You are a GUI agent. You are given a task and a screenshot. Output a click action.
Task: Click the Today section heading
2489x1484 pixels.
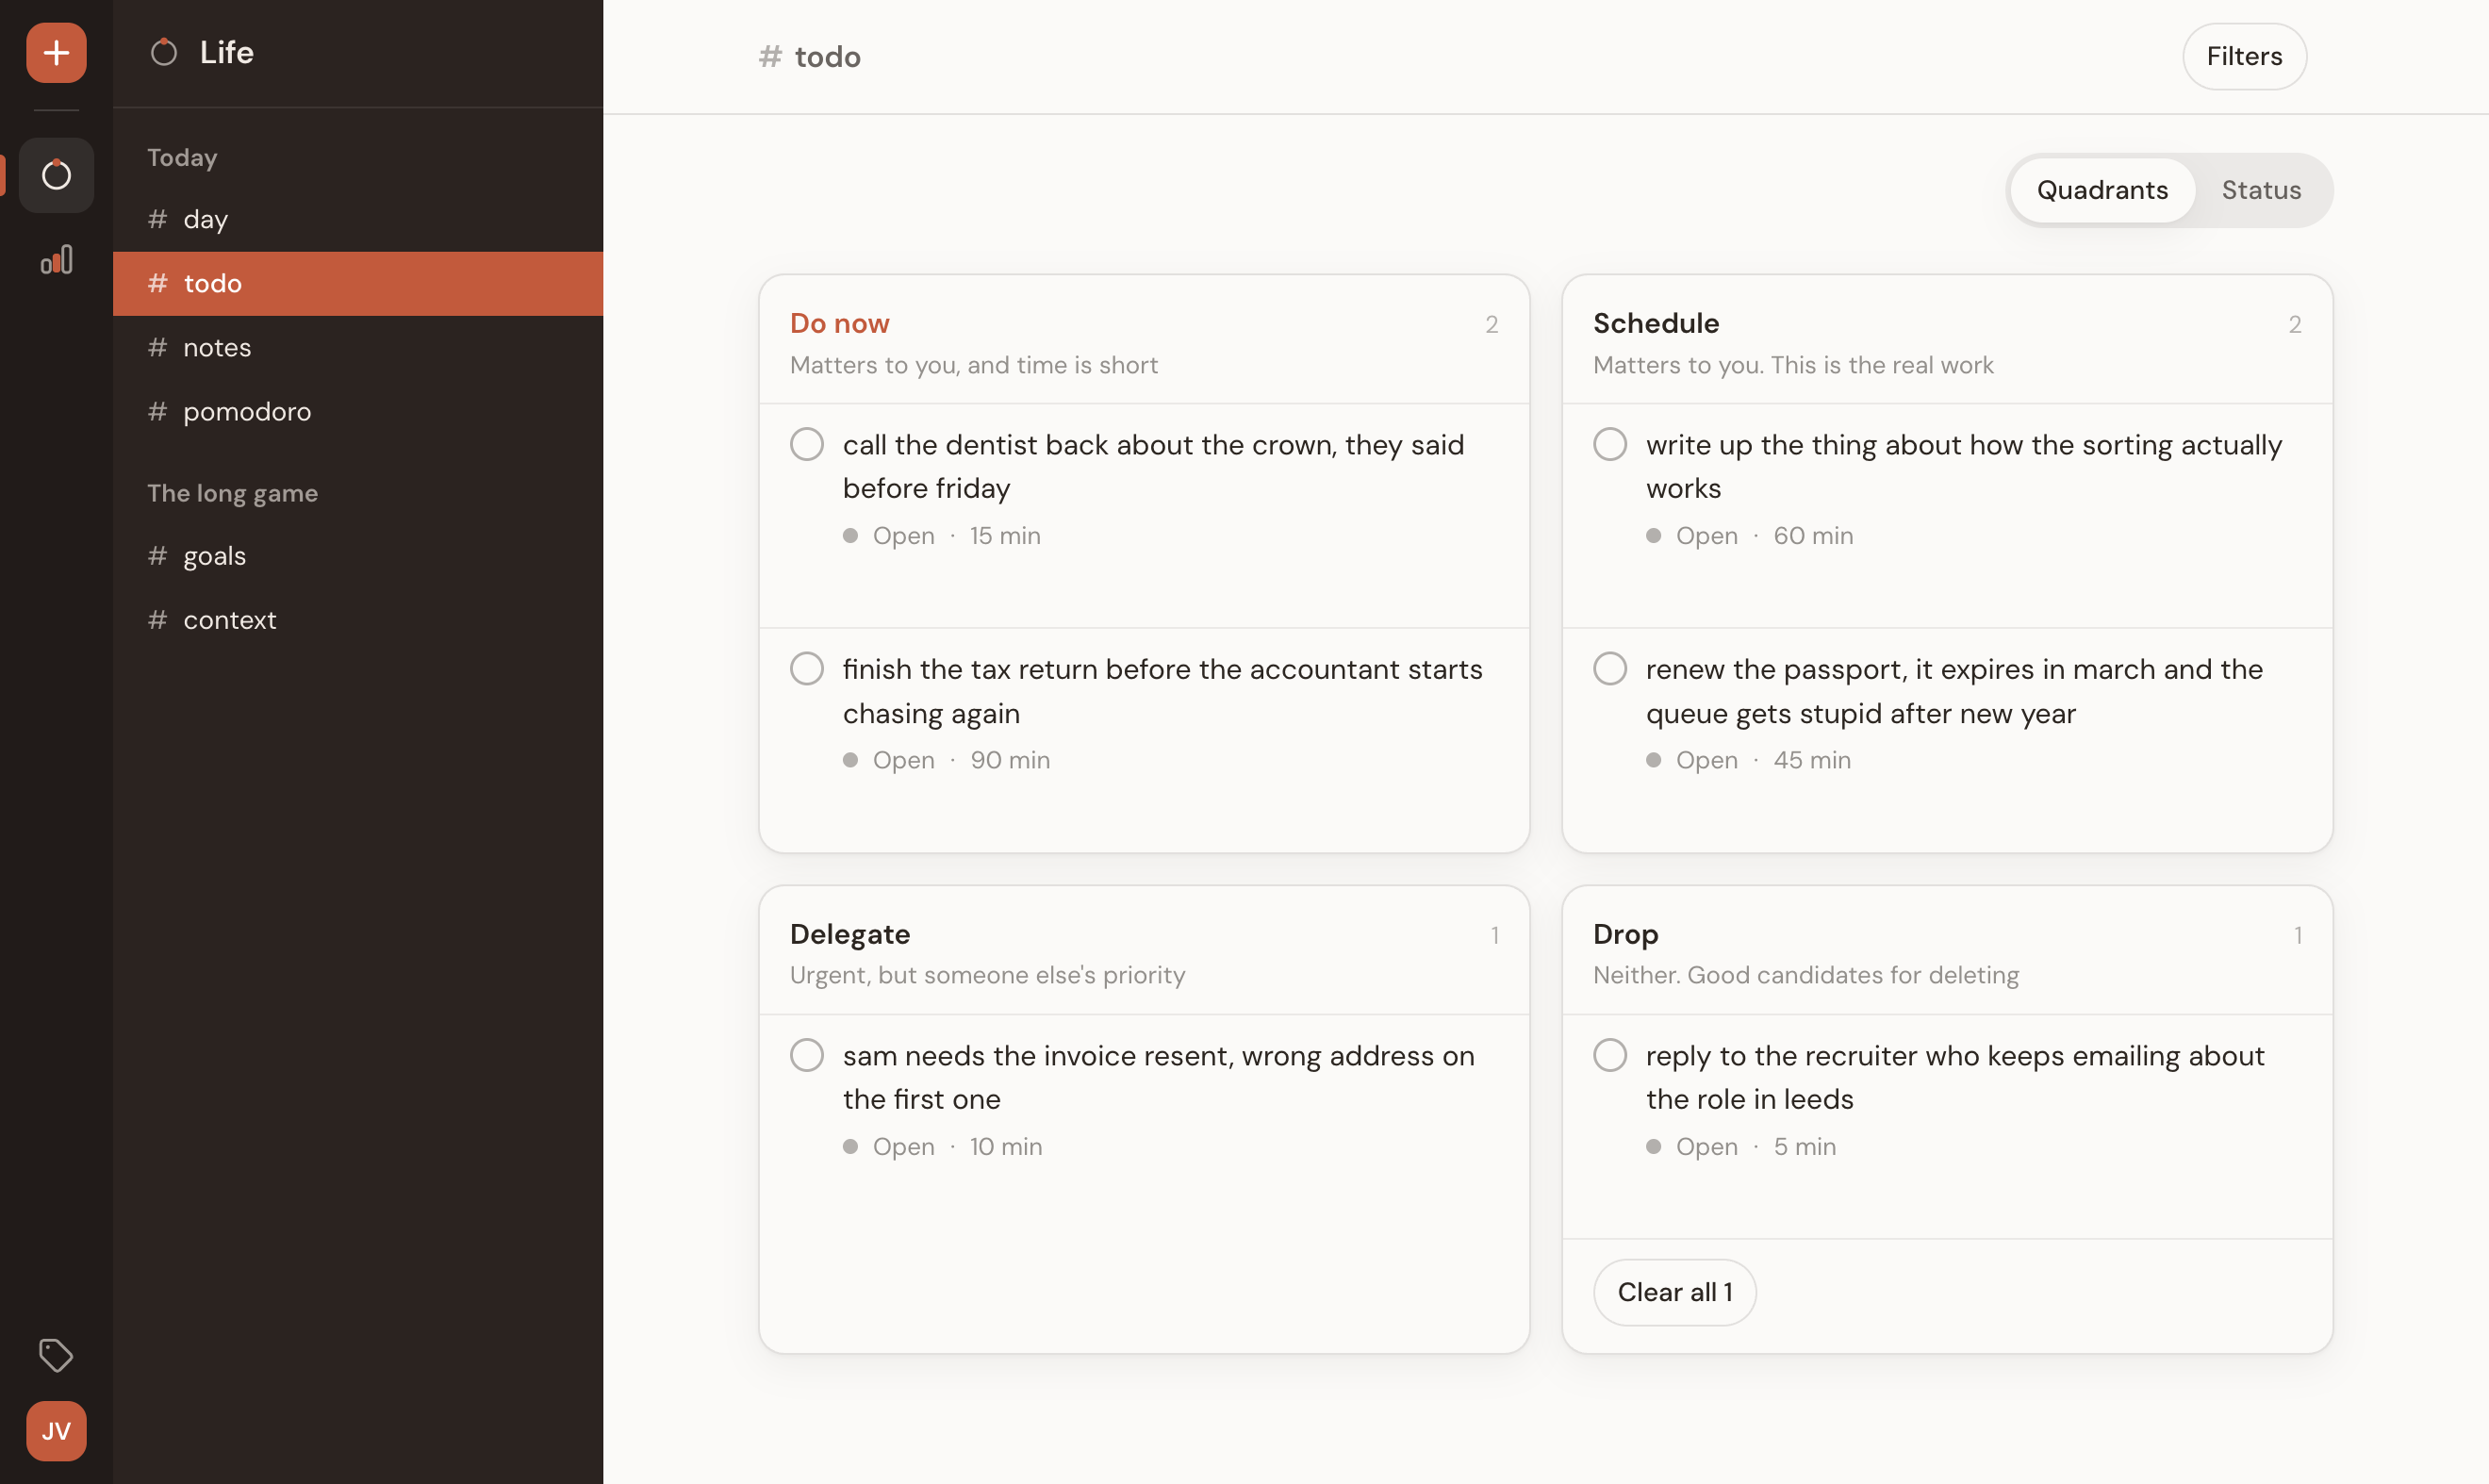(182, 157)
